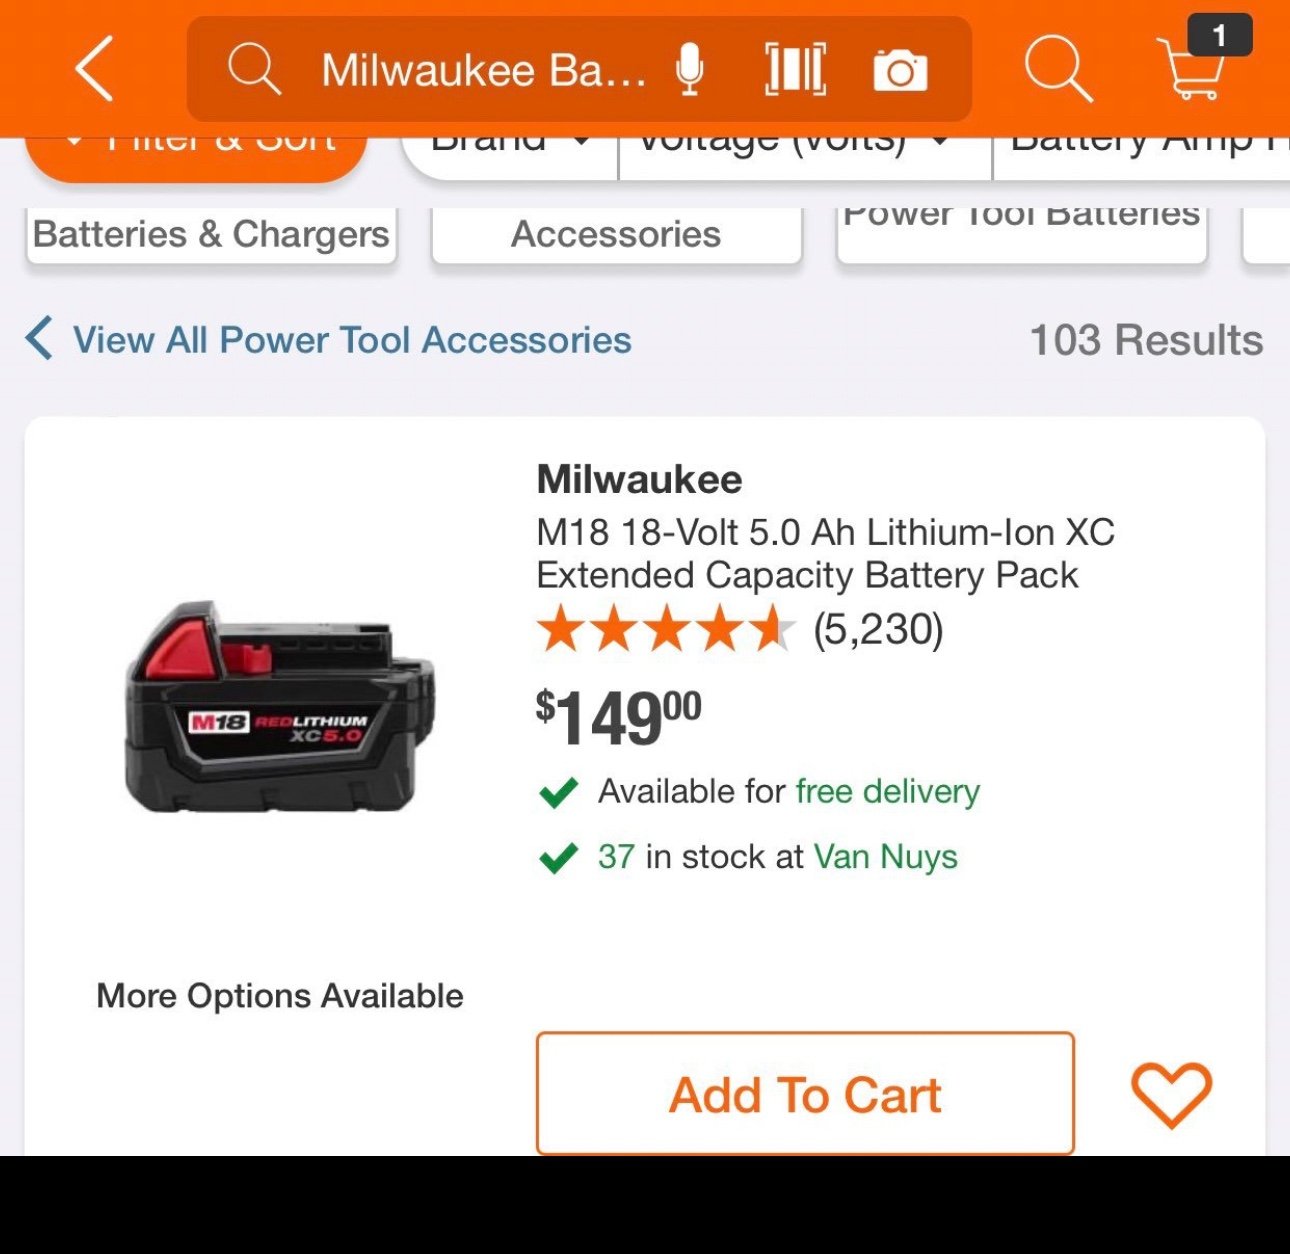Open the Battery Amp filter dropdown
This screenshot has height=1254, width=1290.
(1141, 148)
